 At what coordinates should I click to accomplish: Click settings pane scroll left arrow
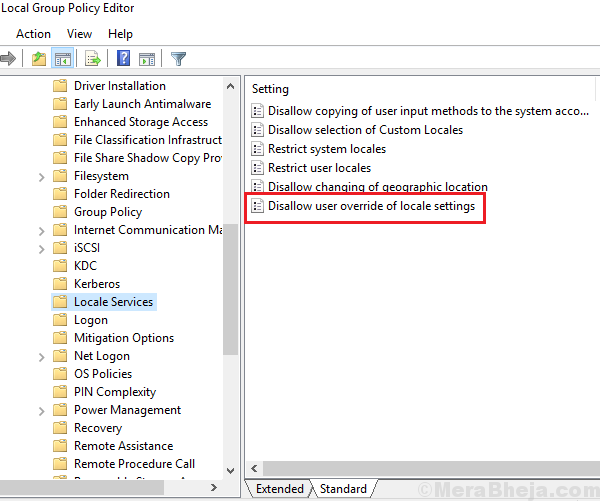point(254,468)
